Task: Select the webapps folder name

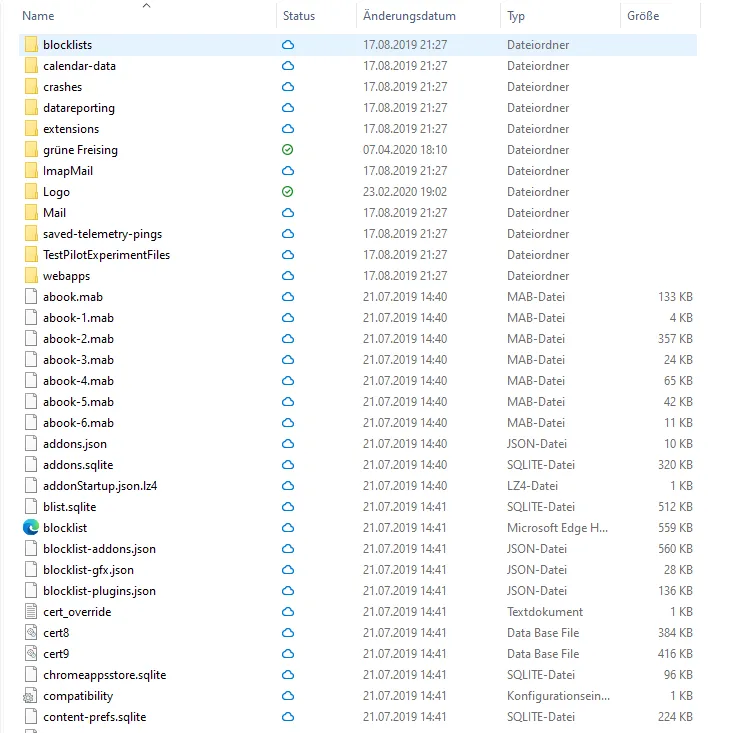Action: click(66, 276)
